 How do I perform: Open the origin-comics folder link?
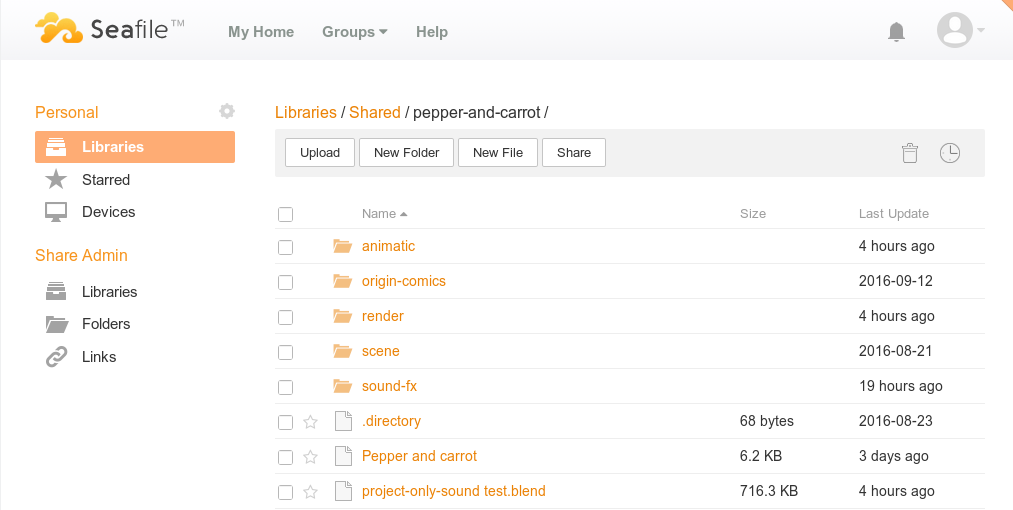pyautogui.click(x=404, y=281)
